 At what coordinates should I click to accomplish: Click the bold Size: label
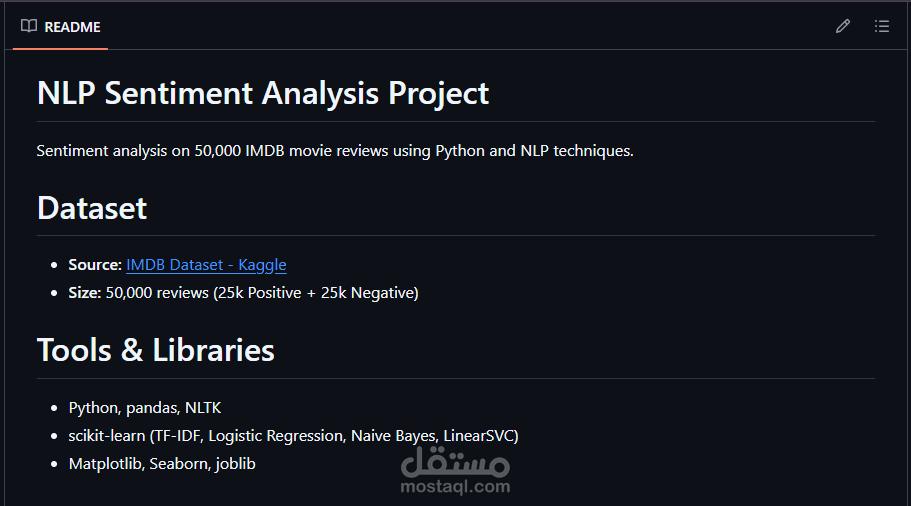(x=85, y=293)
